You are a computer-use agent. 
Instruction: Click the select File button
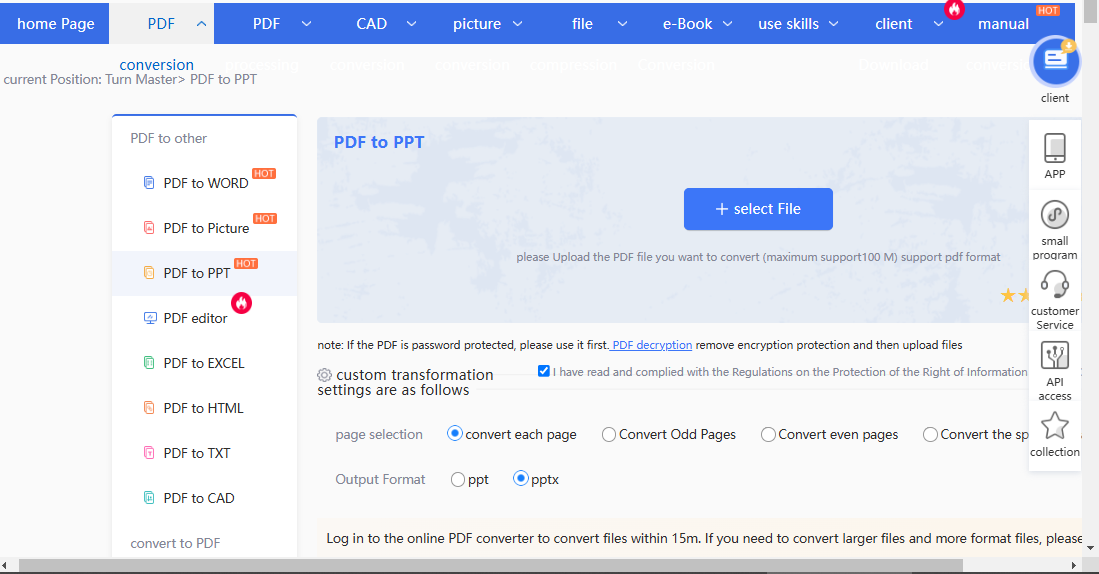click(758, 209)
